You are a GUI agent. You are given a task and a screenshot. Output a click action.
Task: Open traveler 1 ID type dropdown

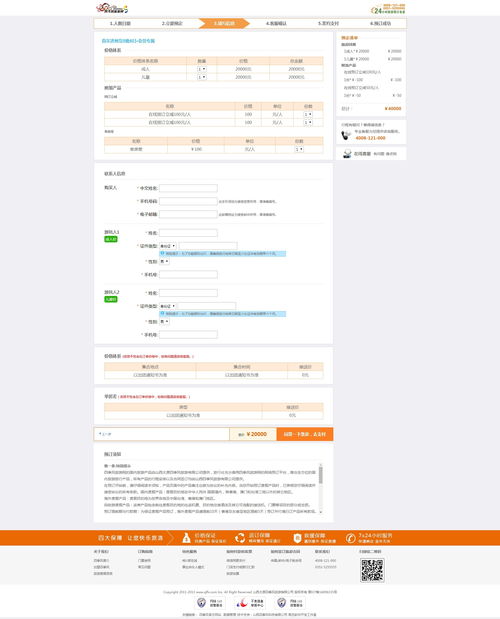[168, 246]
